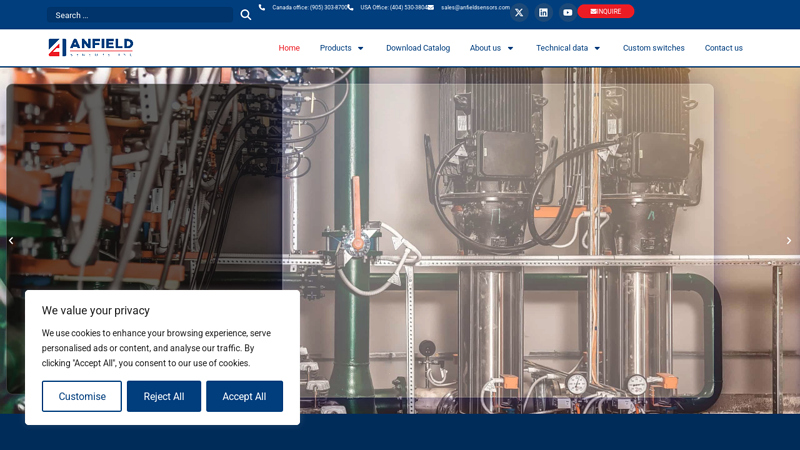Open the Contact us page
Screen dimensions: 800x450
click(x=723, y=48)
